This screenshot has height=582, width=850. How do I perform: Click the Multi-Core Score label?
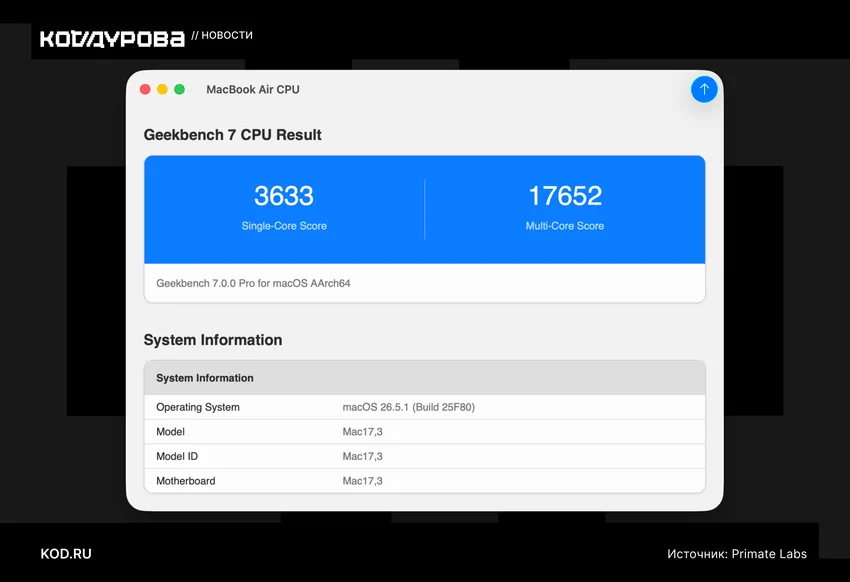point(565,226)
